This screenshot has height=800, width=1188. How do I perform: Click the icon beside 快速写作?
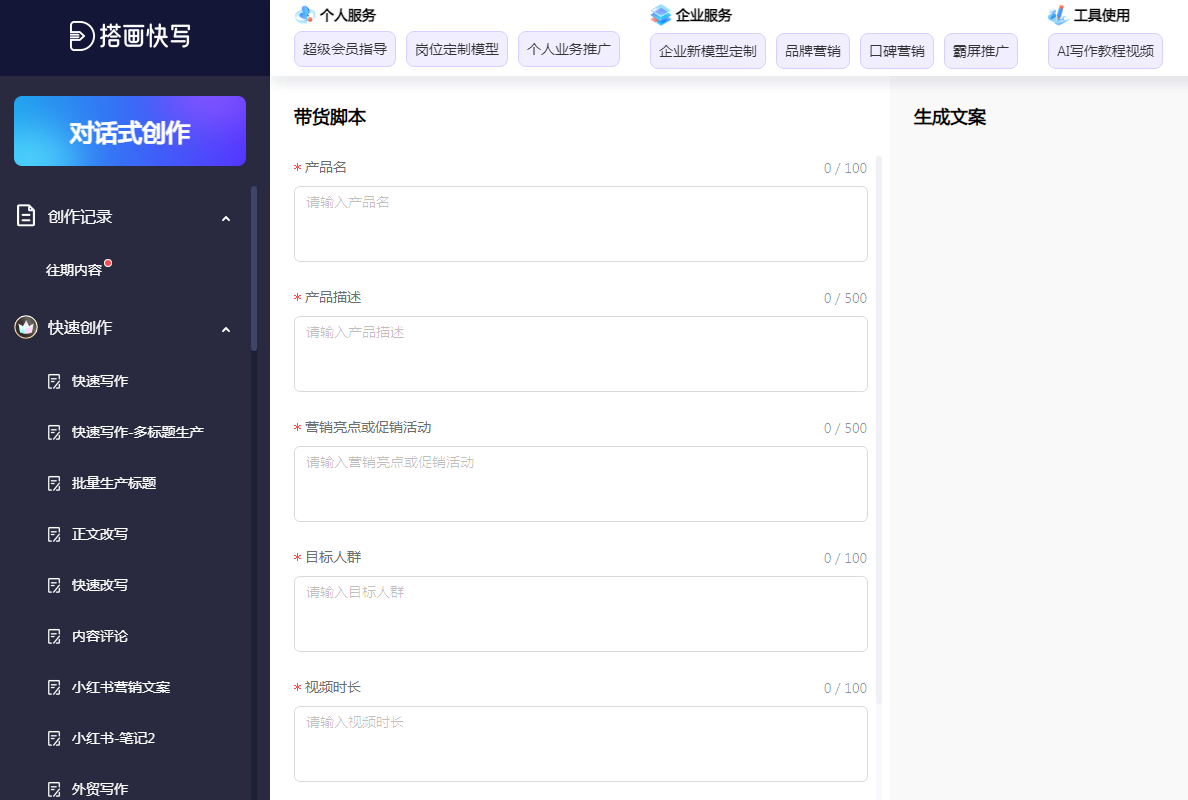[x=55, y=381]
